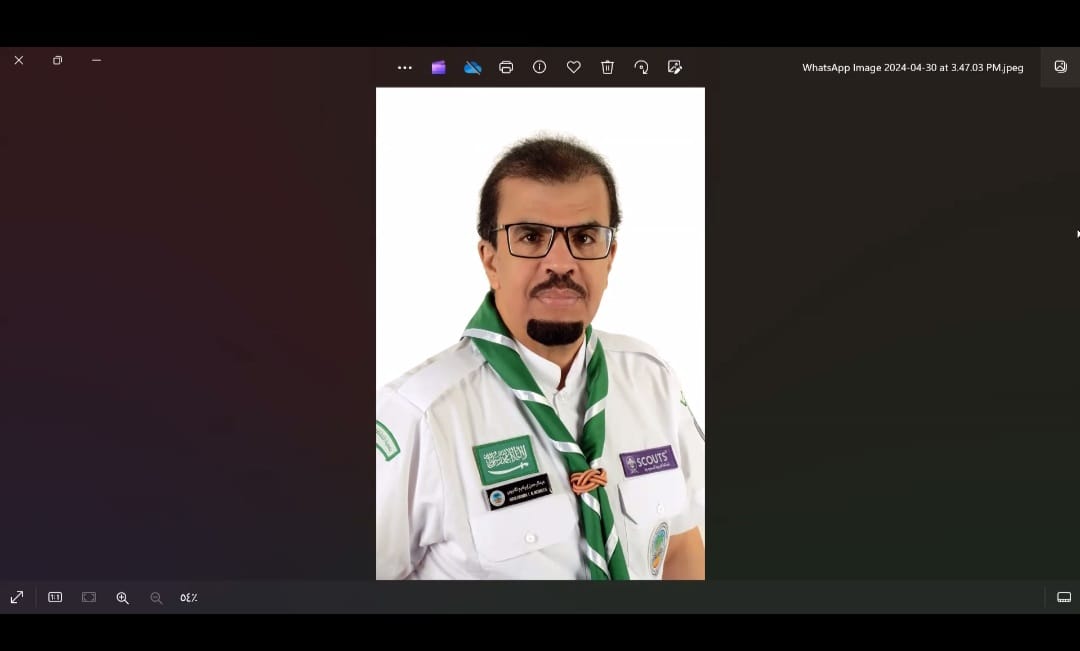Click the WhatsApp Image file name
Image resolution: width=1080 pixels, height=651 pixels.
click(x=912, y=68)
